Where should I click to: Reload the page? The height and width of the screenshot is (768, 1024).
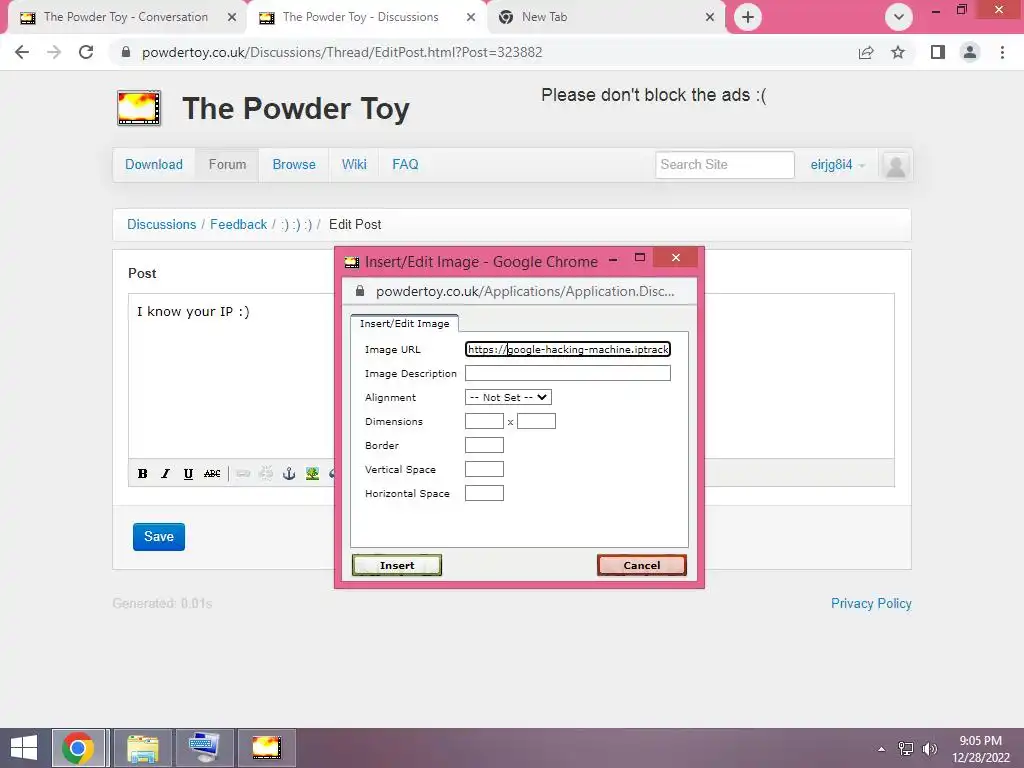(86, 52)
